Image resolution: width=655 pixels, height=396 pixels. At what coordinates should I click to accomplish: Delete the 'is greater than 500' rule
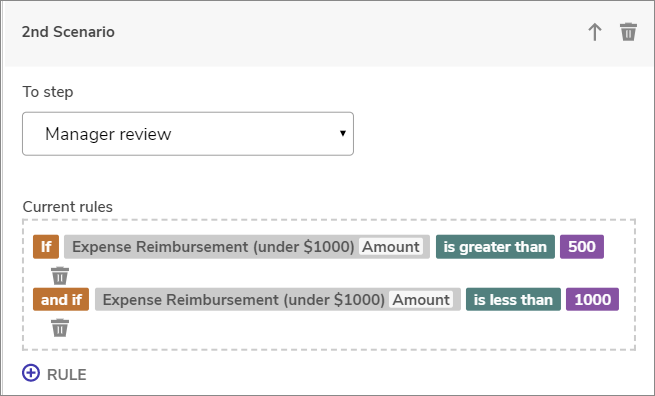[x=60, y=276]
